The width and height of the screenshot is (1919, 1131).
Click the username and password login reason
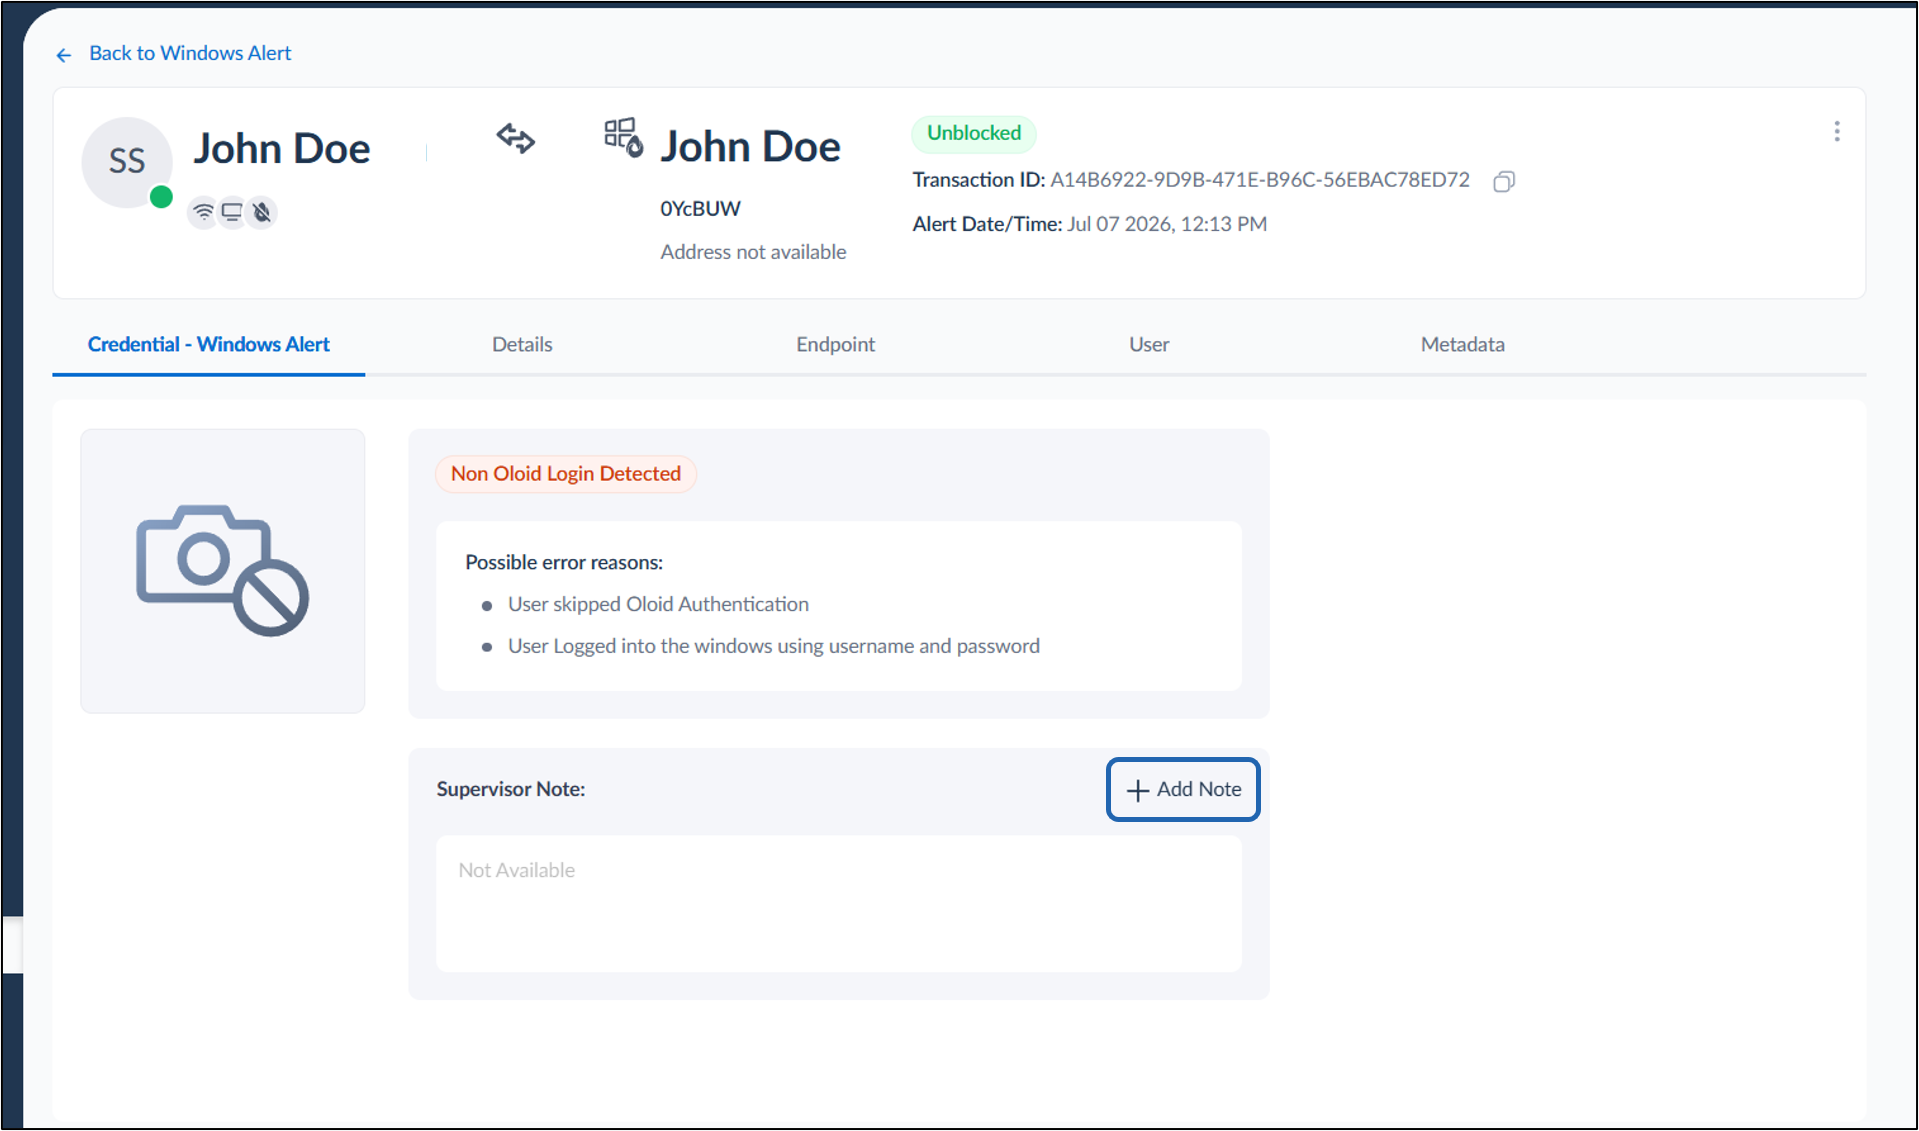(x=774, y=646)
